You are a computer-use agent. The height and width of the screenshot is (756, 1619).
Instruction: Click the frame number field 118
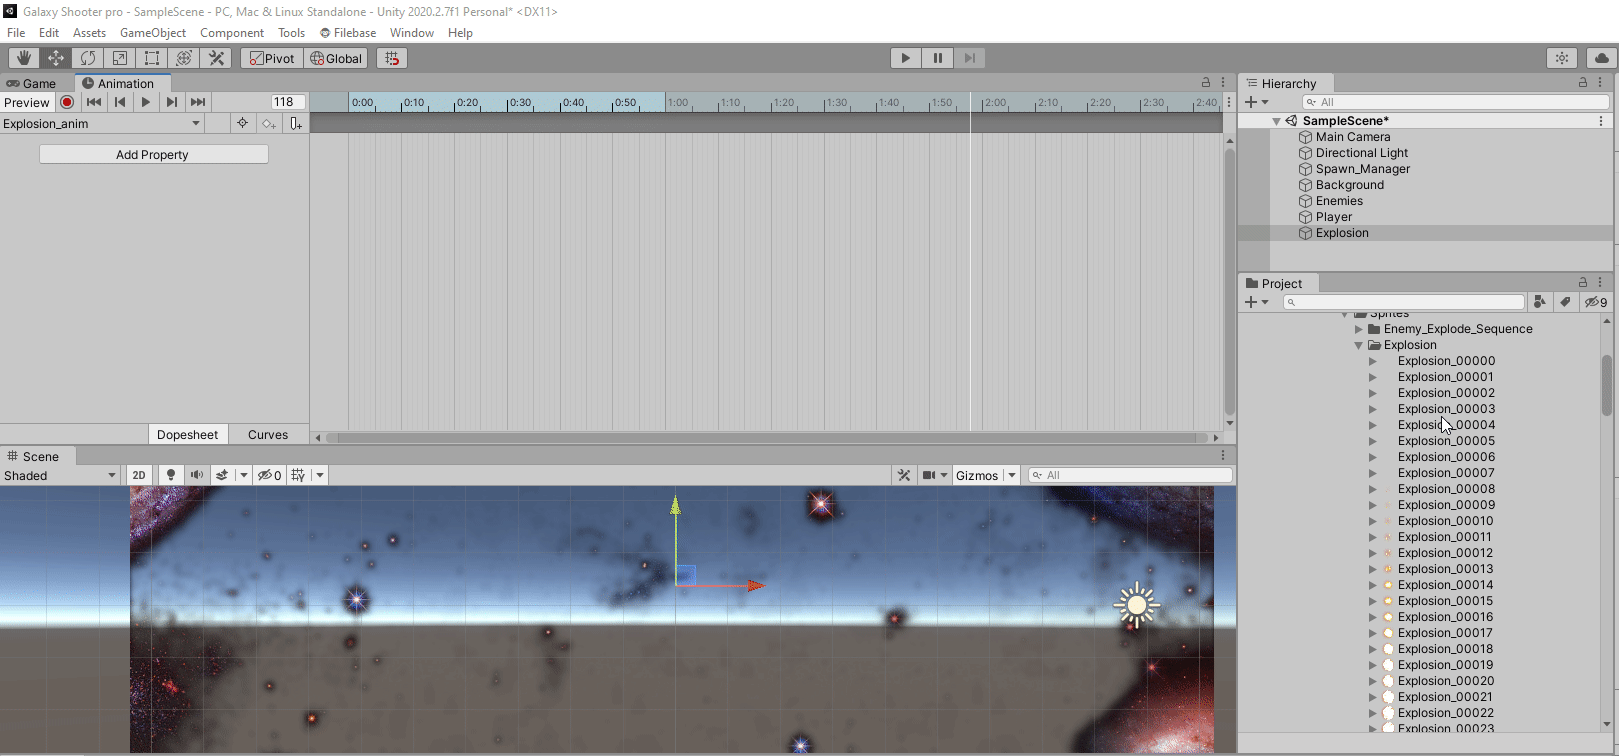[287, 102]
